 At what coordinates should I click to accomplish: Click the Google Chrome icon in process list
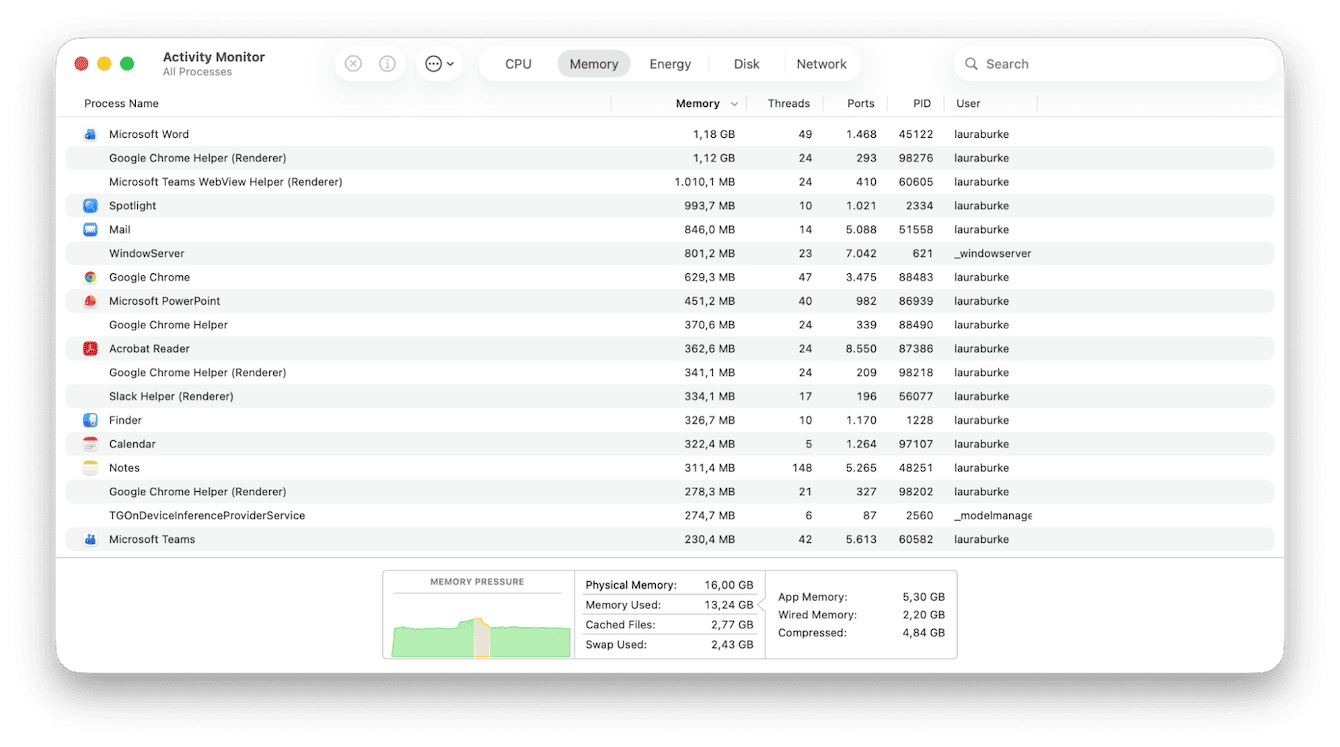[88, 277]
